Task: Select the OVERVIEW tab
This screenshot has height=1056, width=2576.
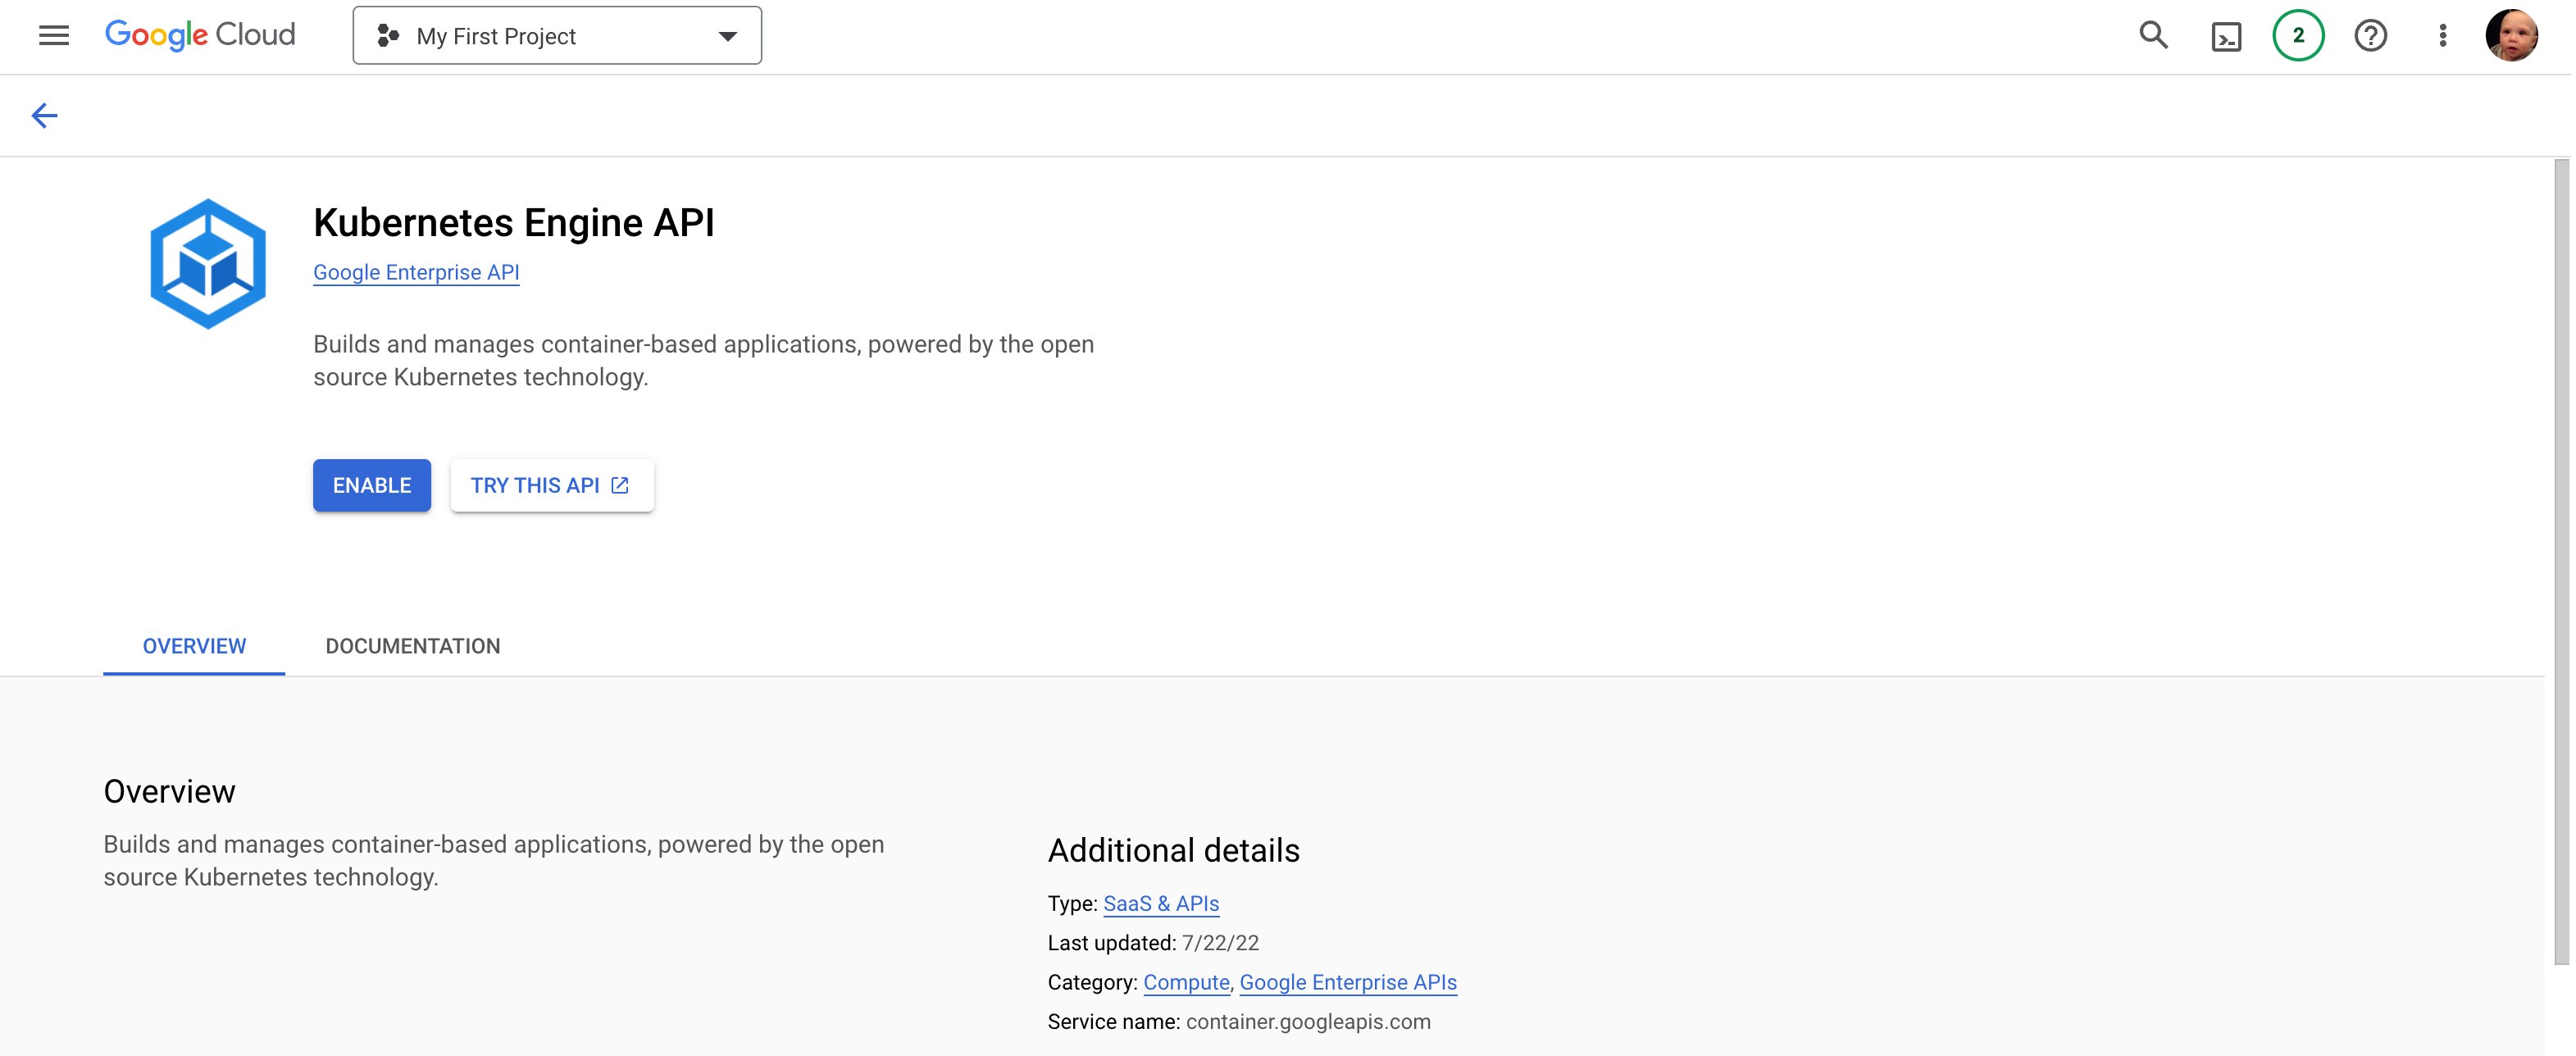Action: tap(193, 646)
